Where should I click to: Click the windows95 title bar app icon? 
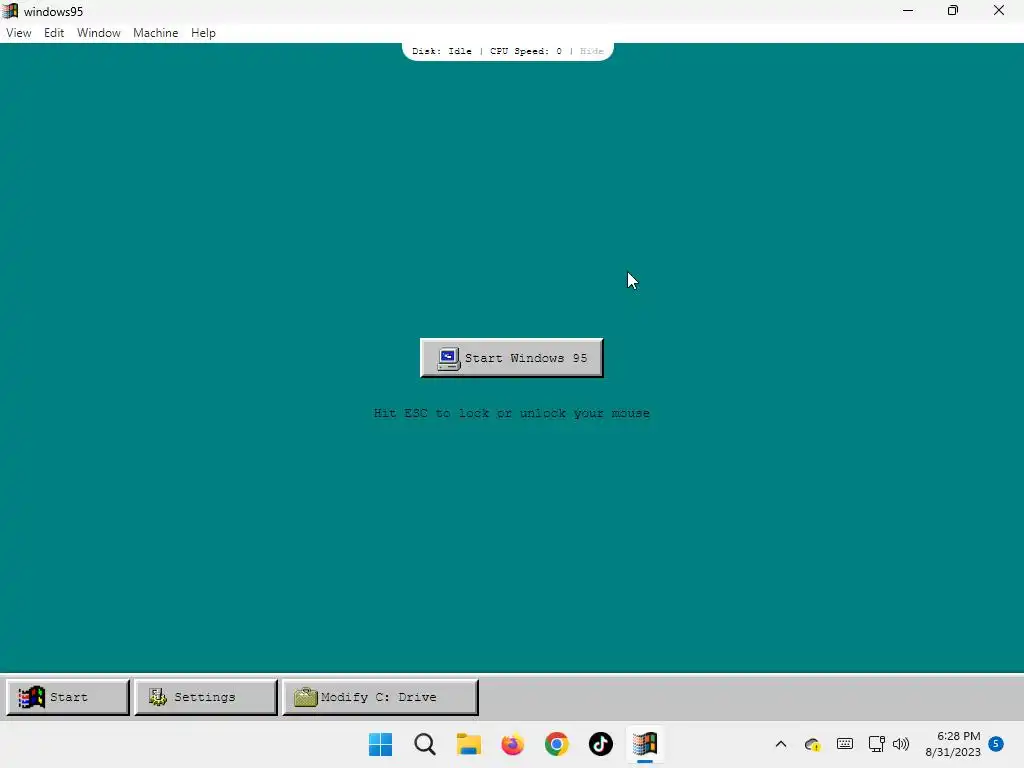(10, 11)
